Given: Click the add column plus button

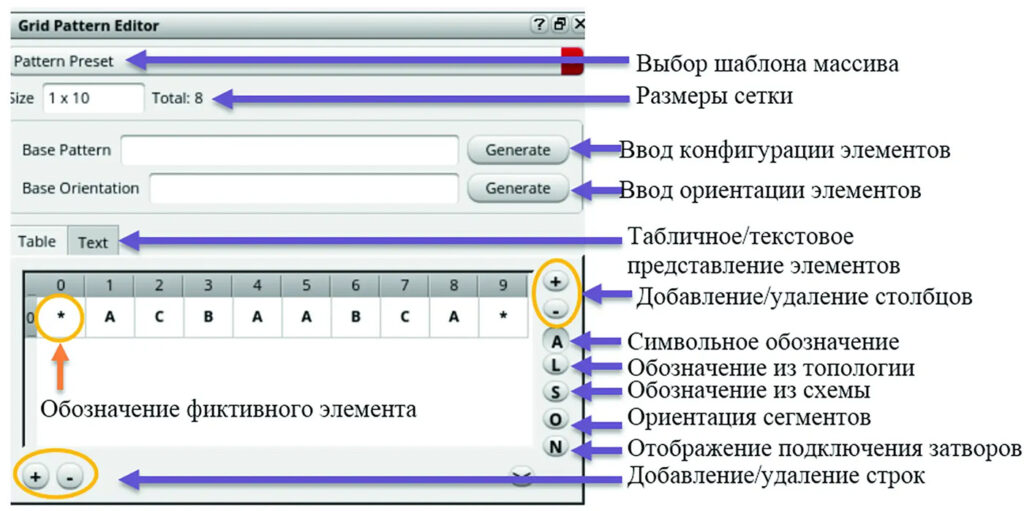Looking at the screenshot, I should click(x=556, y=282).
